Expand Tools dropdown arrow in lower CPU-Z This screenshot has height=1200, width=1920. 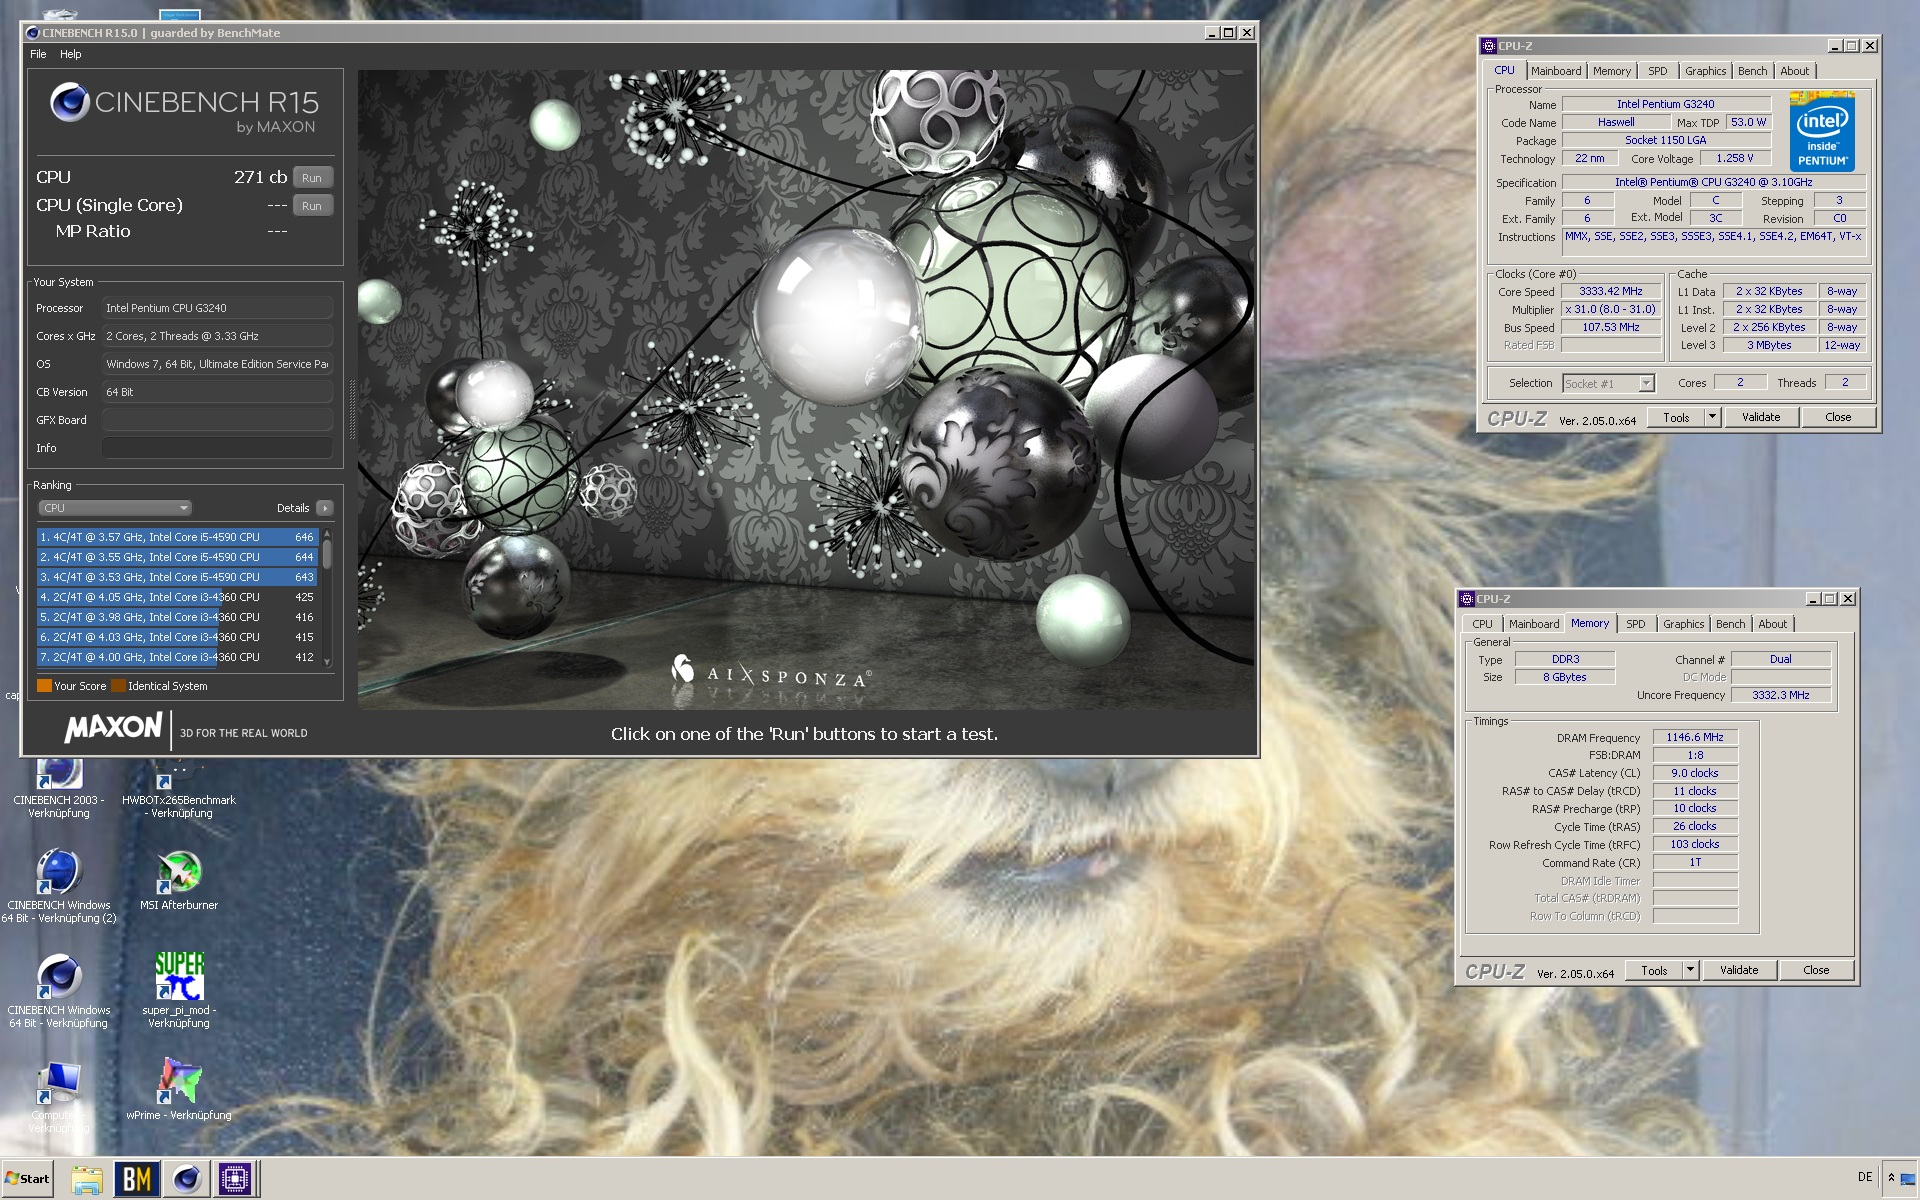tap(1690, 970)
